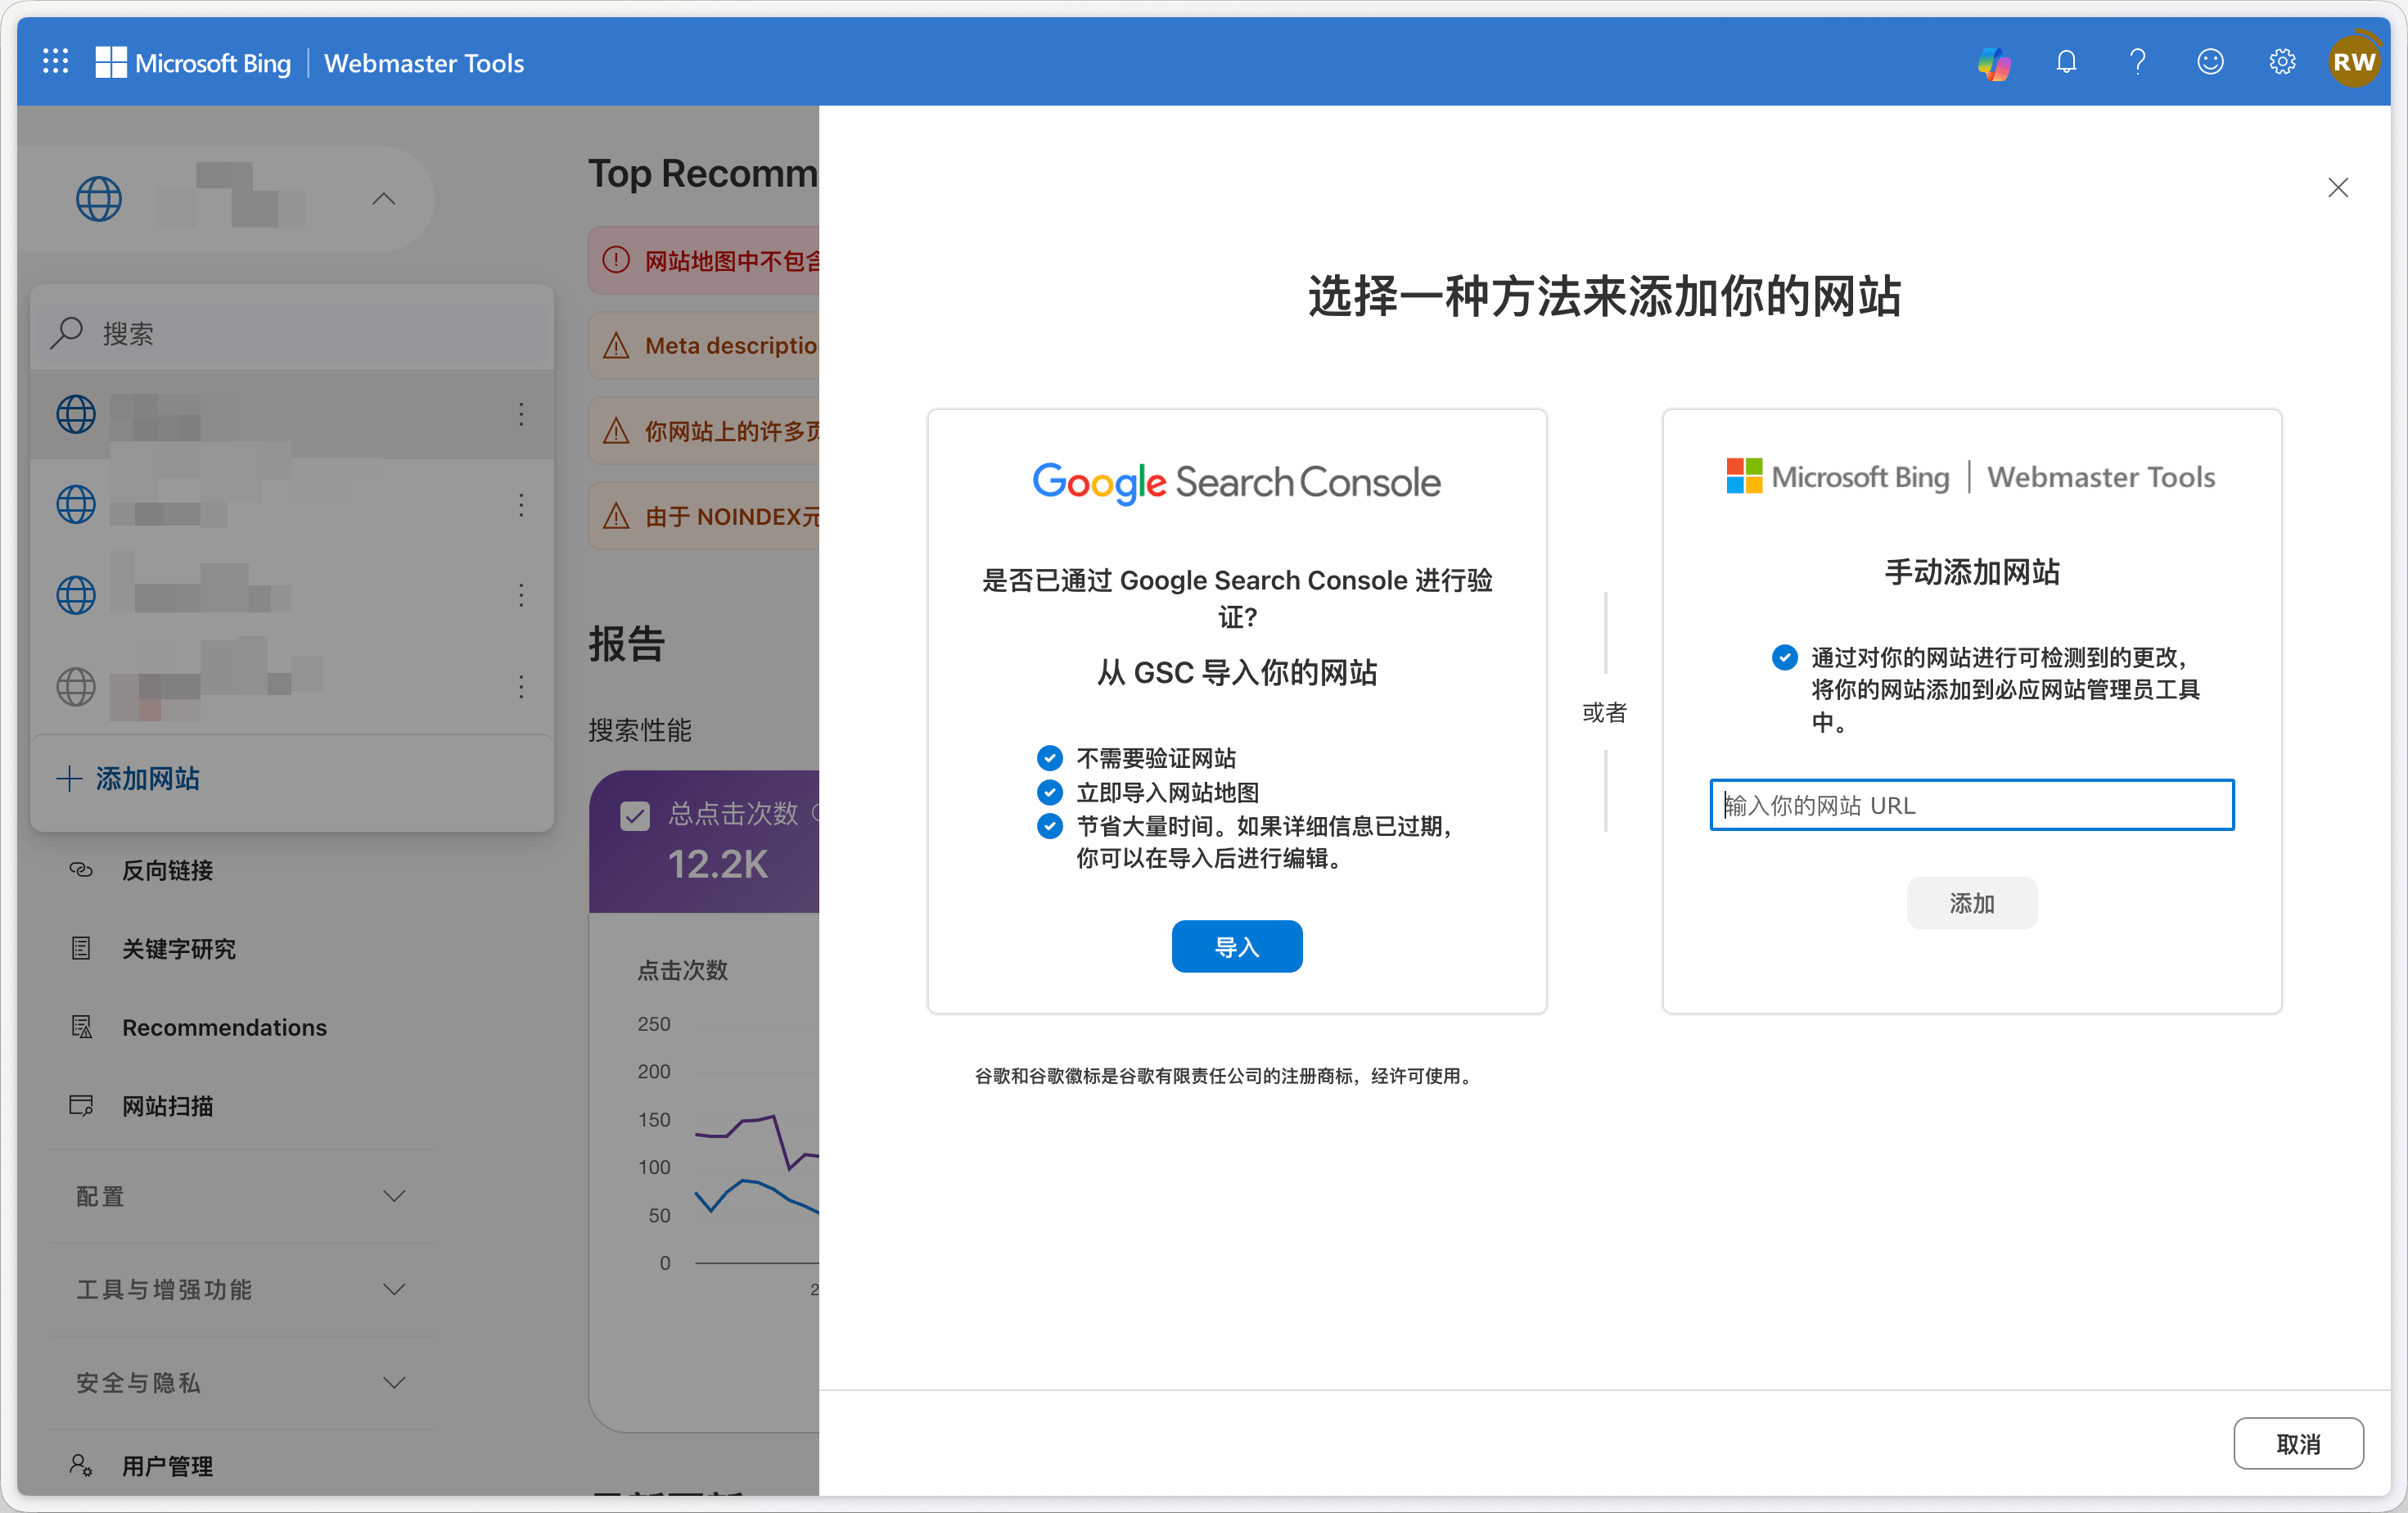This screenshot has width=2408, height=1513.
Task: Open more options for the fourth site
Action: click(521, 686)
